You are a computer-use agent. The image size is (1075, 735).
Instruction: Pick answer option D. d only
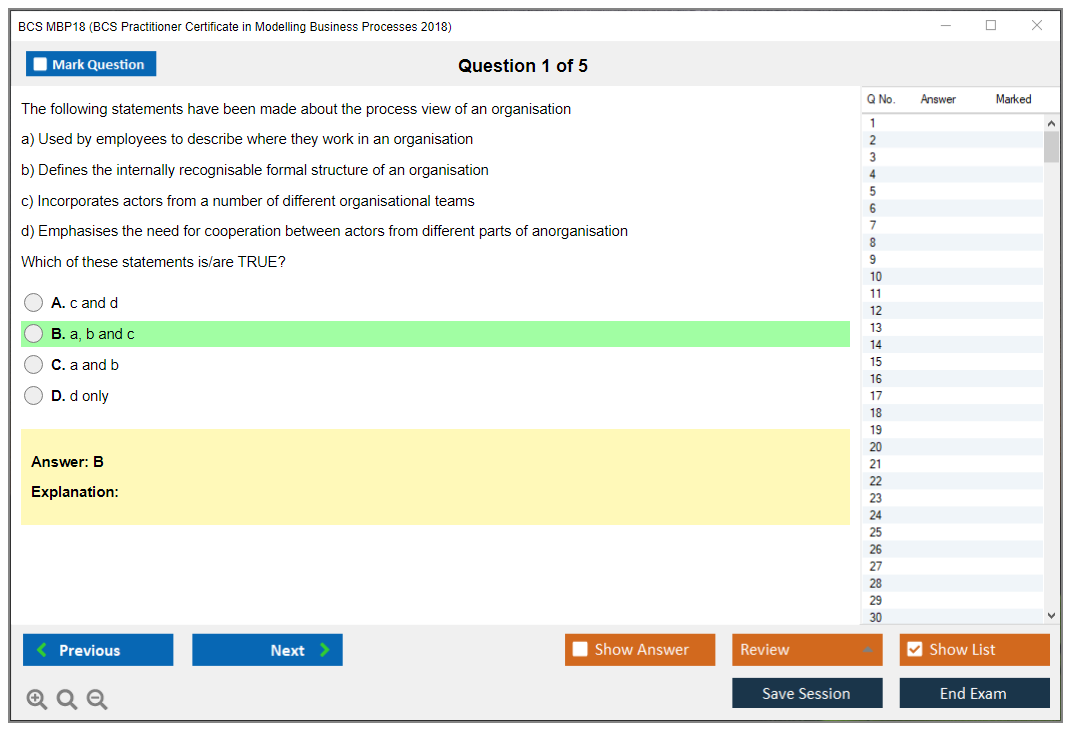pyautogui.click(x=34, y=396)
